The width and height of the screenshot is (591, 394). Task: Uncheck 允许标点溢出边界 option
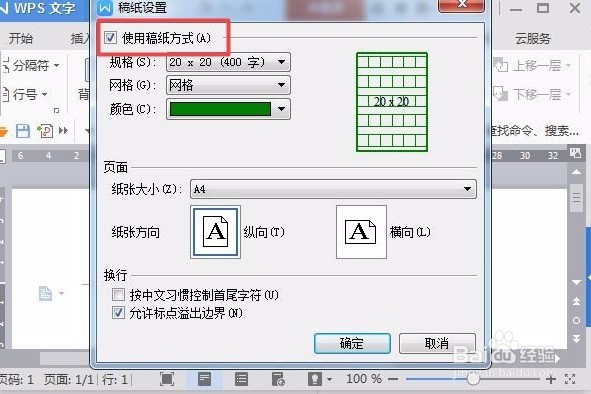click(118, 313)
